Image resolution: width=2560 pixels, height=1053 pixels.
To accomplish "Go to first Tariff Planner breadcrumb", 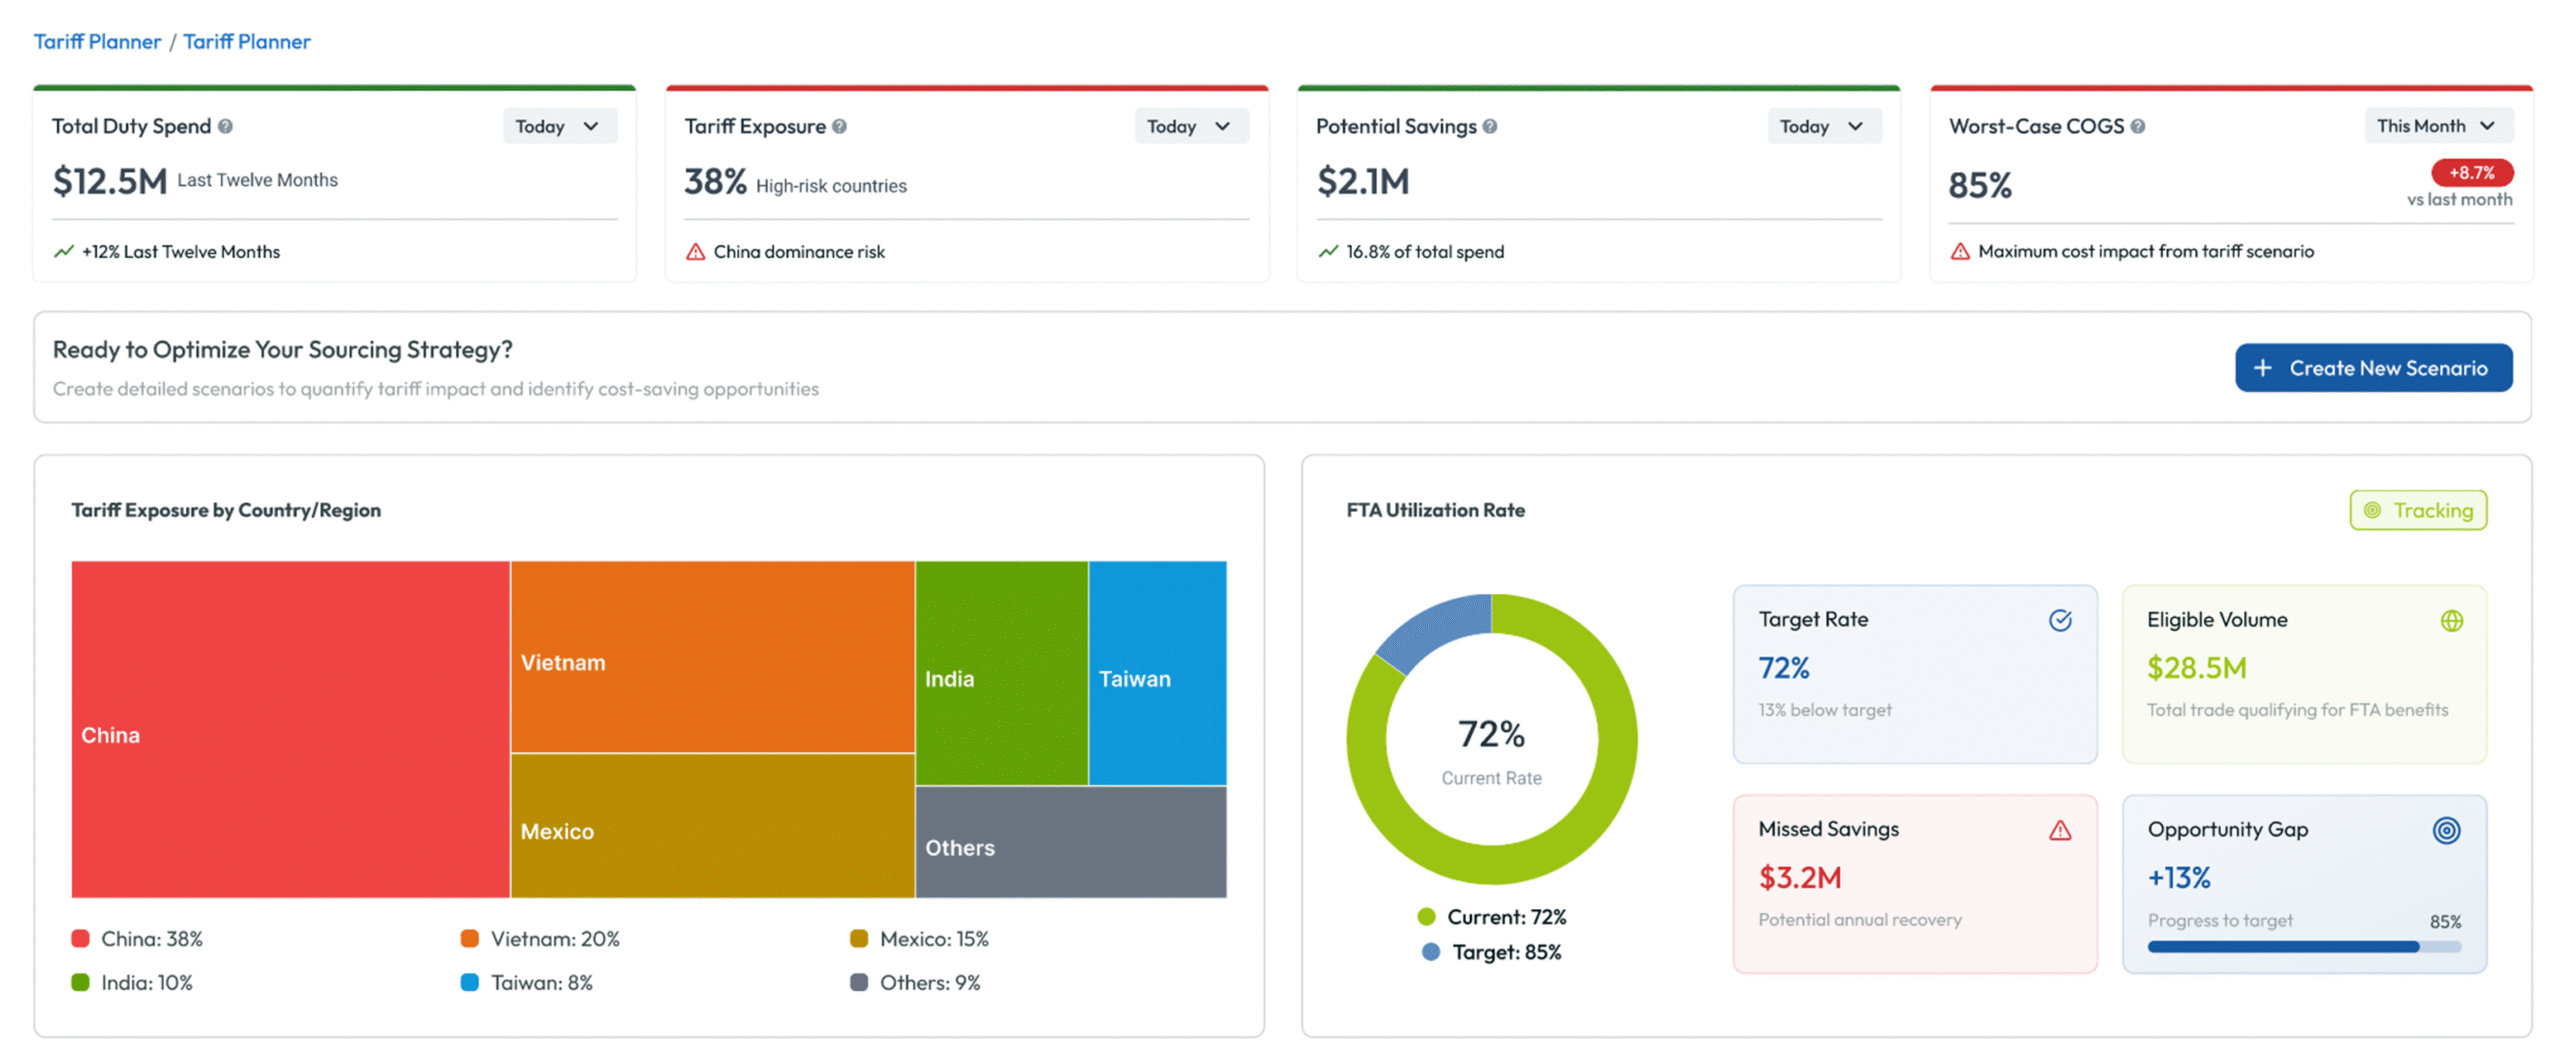I will coord(97,41).
